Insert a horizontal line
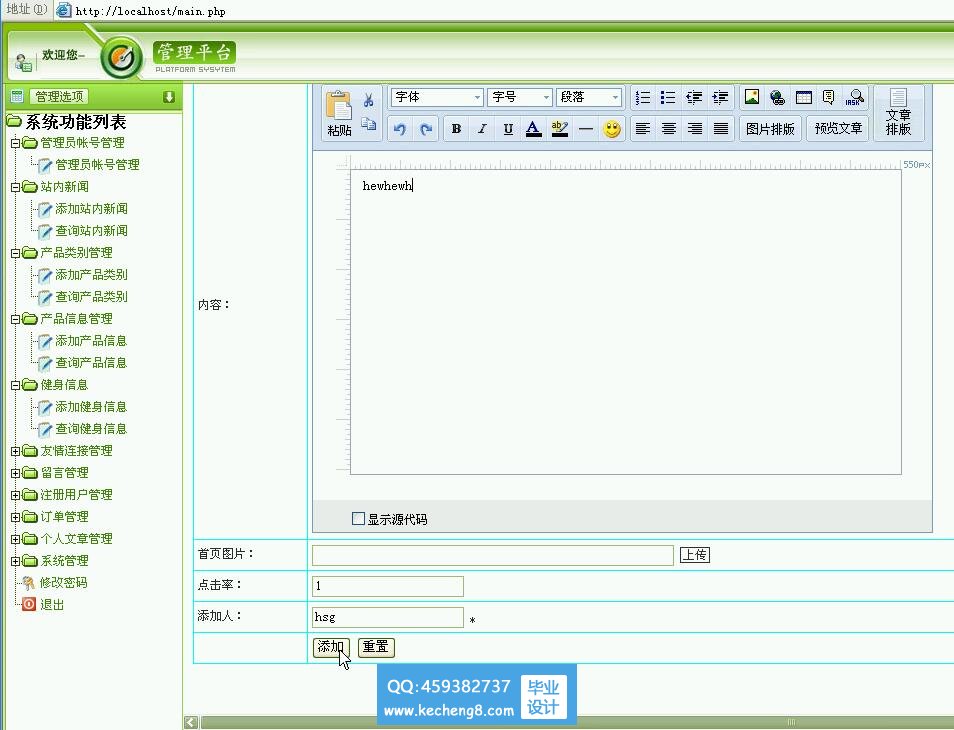This screenshot has width=954, height=730. pos(585,129)
